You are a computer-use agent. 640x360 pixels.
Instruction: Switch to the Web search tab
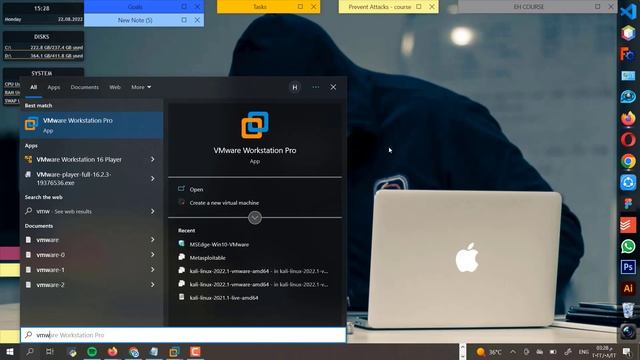click(x=115, y=87)
